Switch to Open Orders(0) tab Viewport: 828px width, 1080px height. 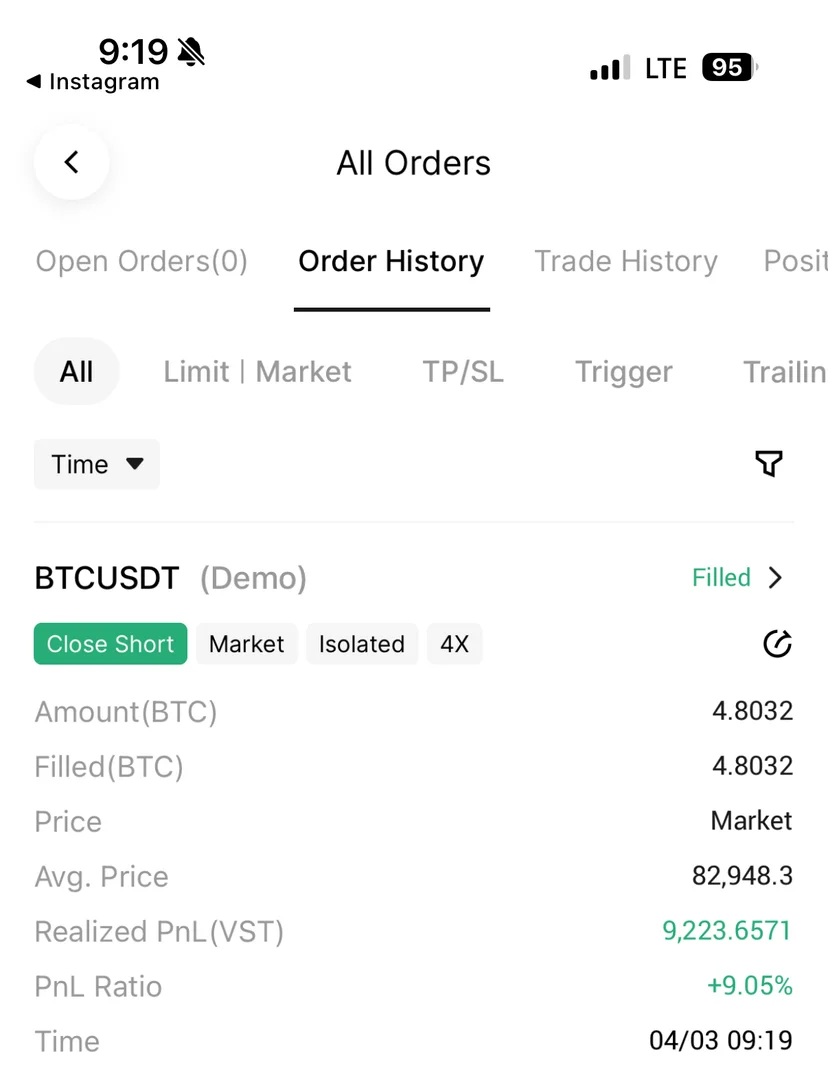pos(142,261)
